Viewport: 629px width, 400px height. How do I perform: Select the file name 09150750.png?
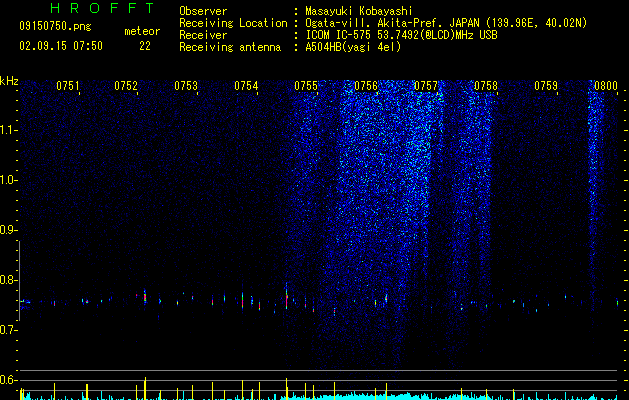[x=55, y=26]
